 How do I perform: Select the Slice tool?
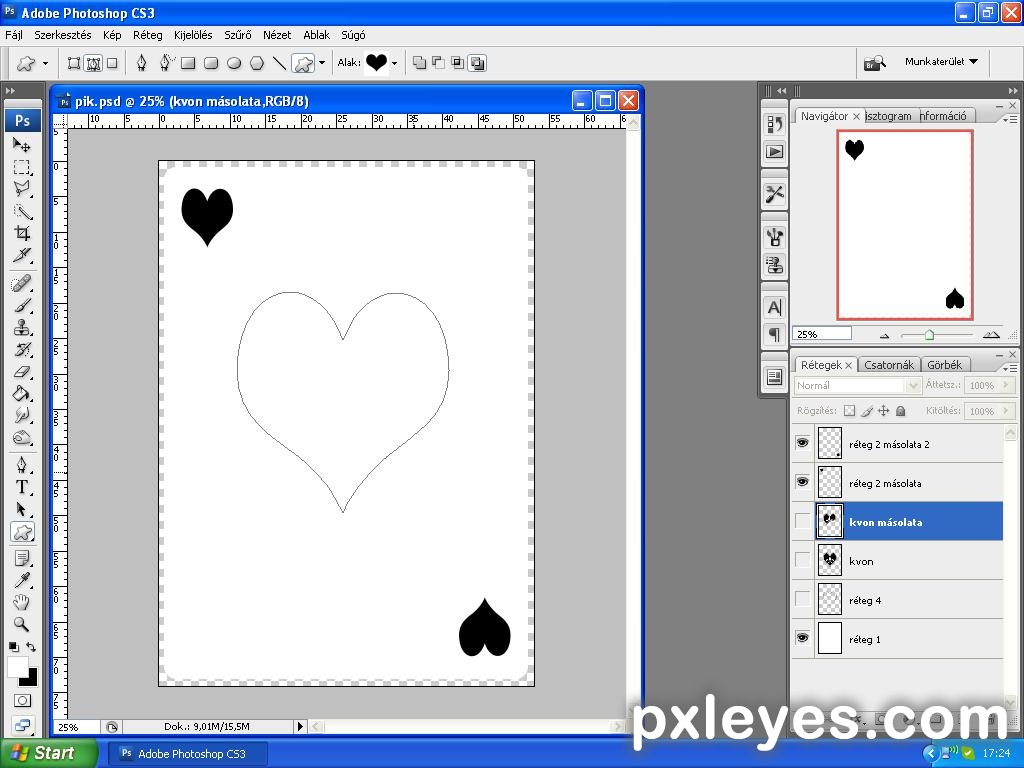(22, 255)
